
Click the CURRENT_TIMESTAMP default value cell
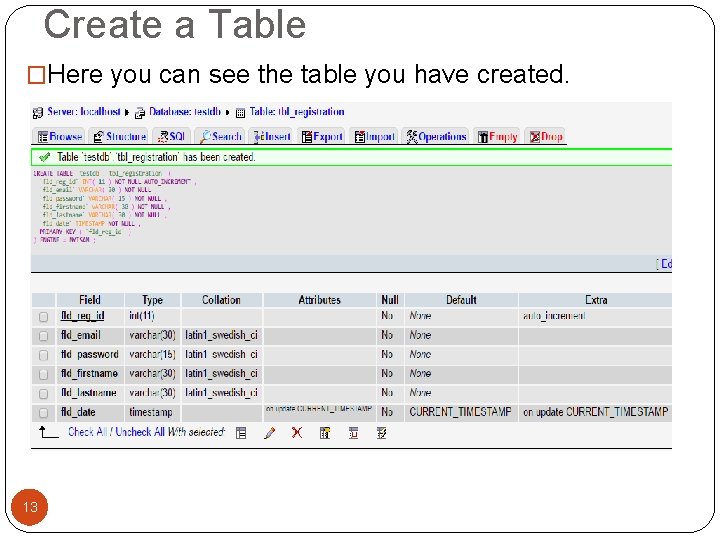(x=460, y=412)
